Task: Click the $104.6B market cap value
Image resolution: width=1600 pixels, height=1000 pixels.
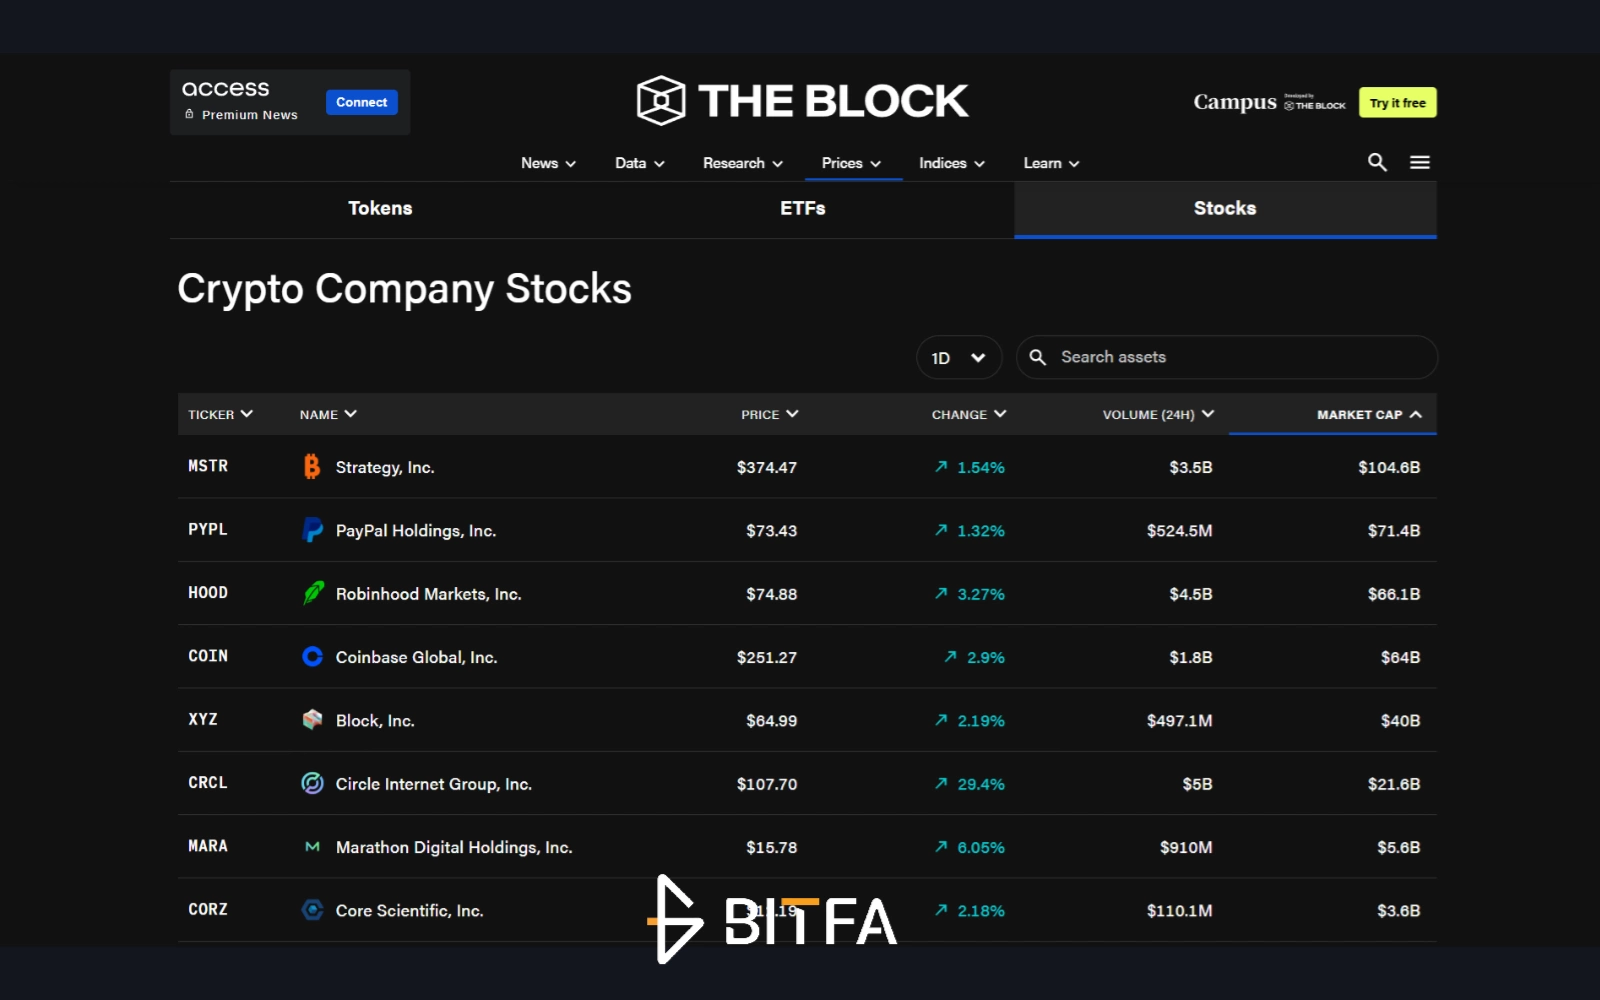Action: (x=1389, y=467)
